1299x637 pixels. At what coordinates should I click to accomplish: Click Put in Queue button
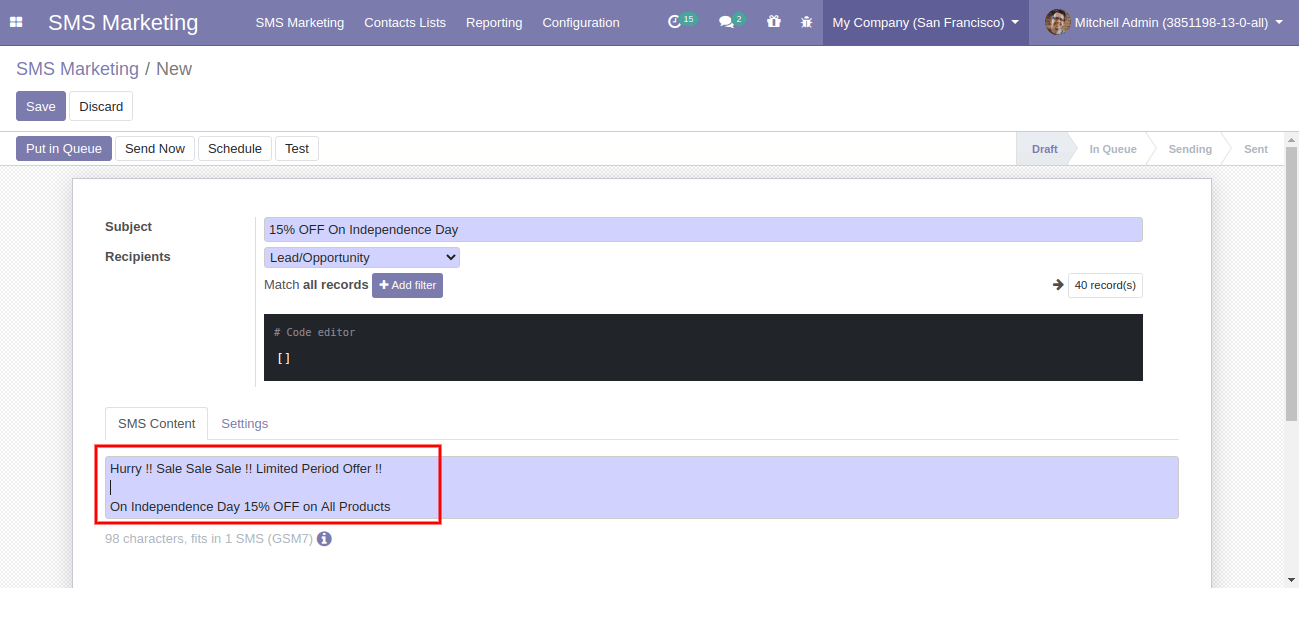(x=64, y=149)
